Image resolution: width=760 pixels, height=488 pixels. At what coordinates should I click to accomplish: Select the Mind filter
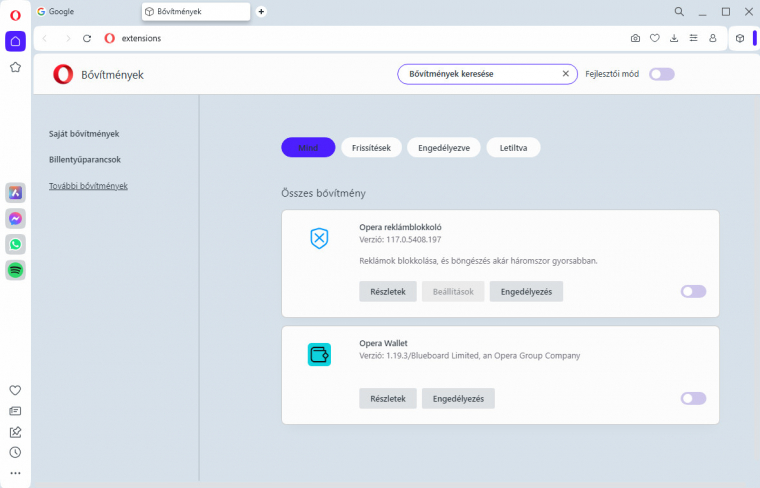click(x=308, y=147)
